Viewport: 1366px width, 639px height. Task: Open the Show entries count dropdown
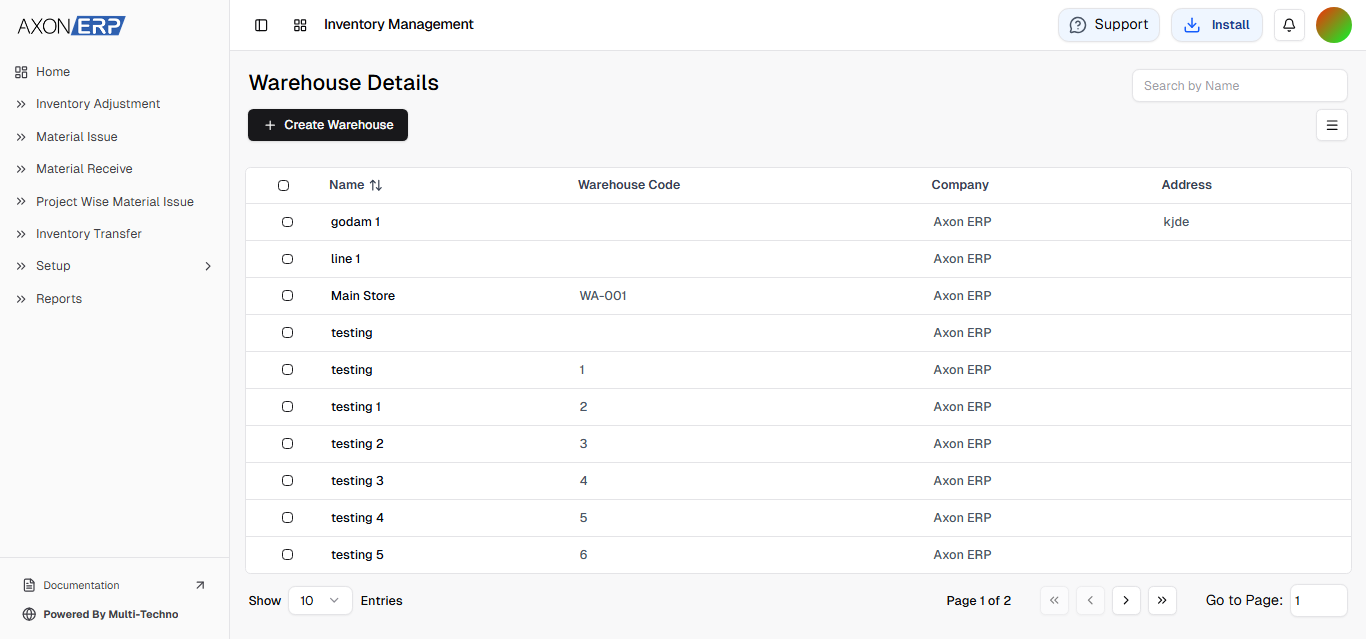click(320, 601)
